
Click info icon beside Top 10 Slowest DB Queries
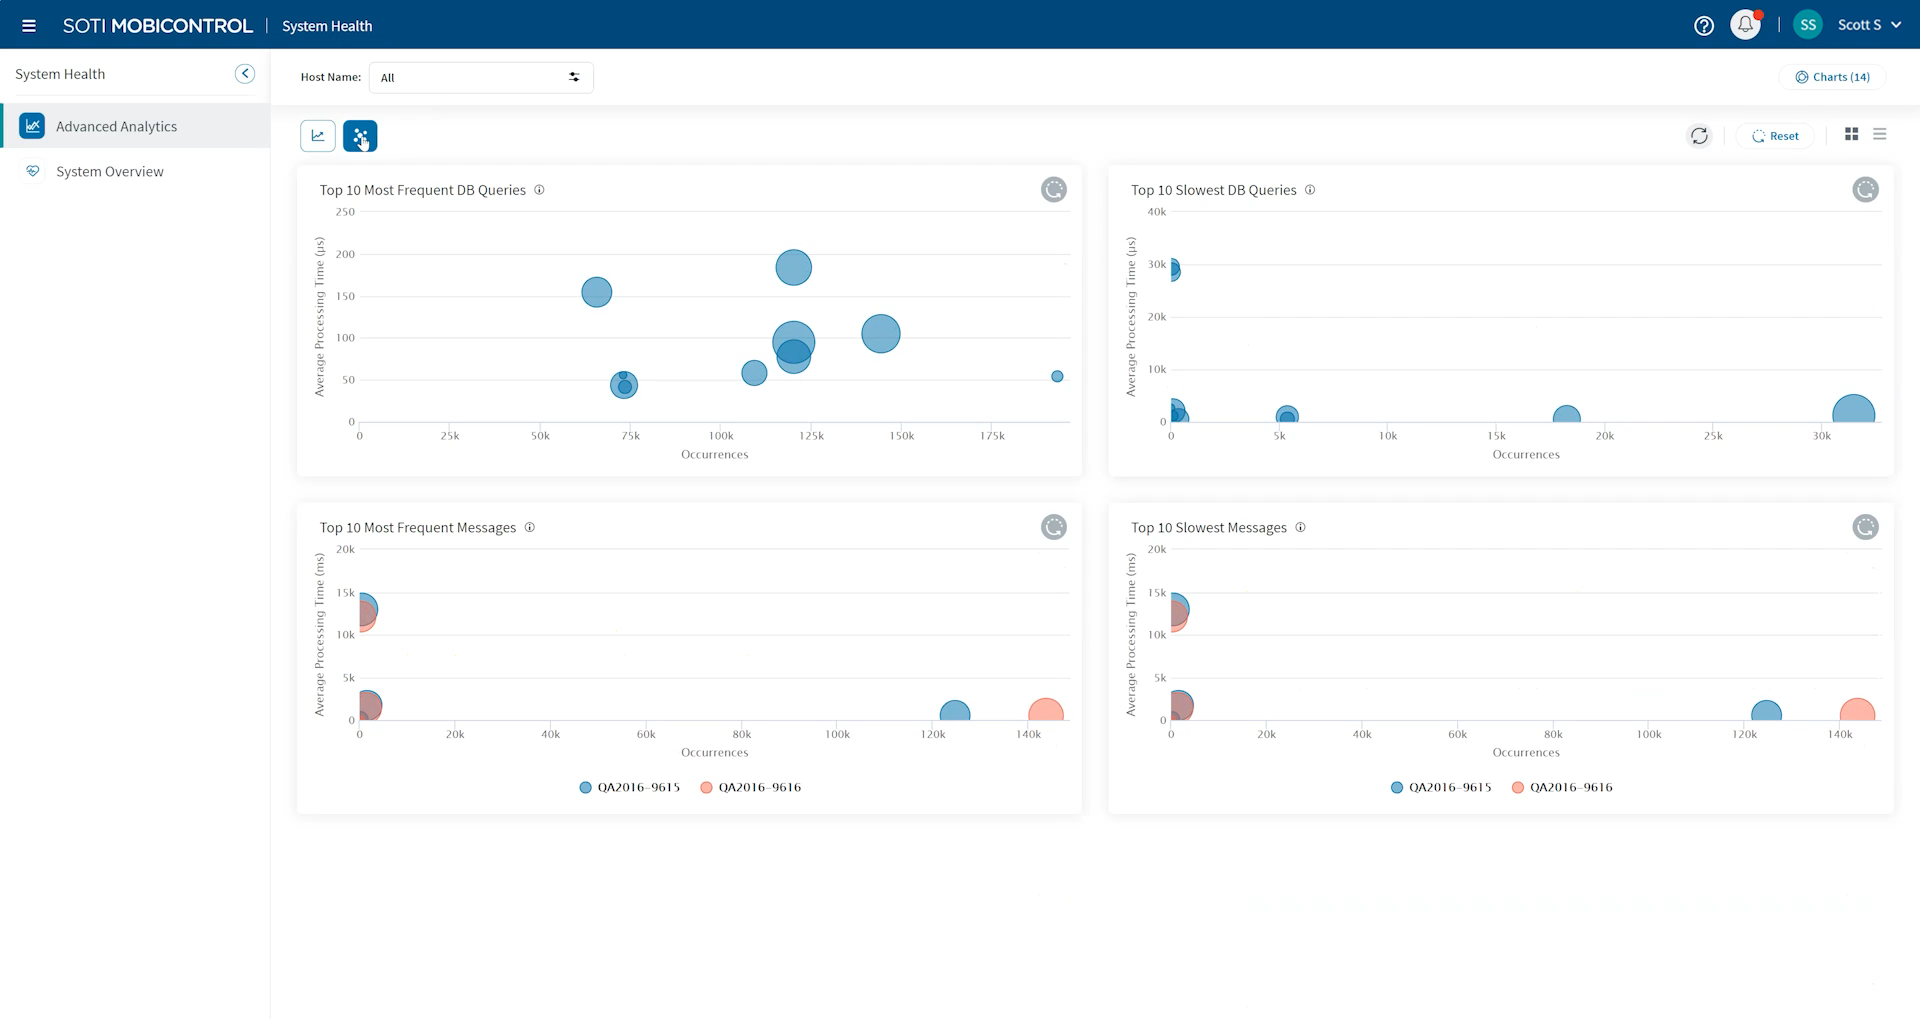[1310, 190]
